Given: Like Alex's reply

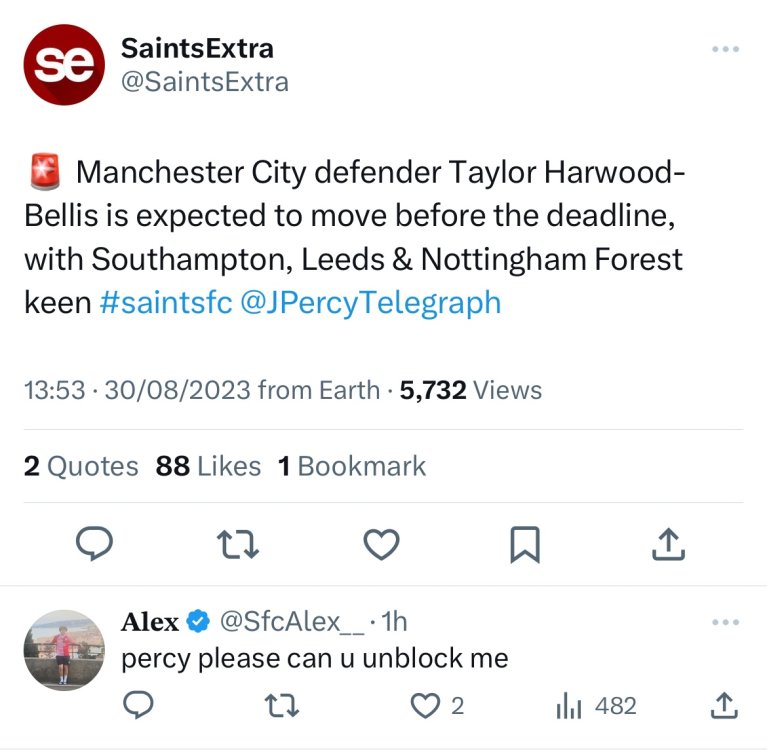Looking at the screenshot, I should [x=426, y=706].
